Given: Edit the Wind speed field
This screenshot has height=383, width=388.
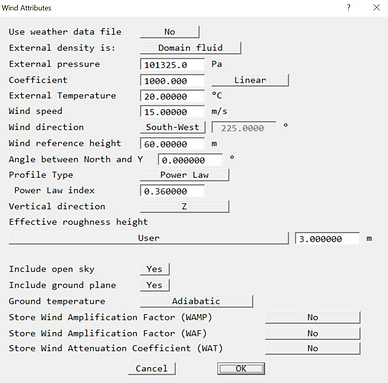Looking at the screenshot, I should coord(172,112).
